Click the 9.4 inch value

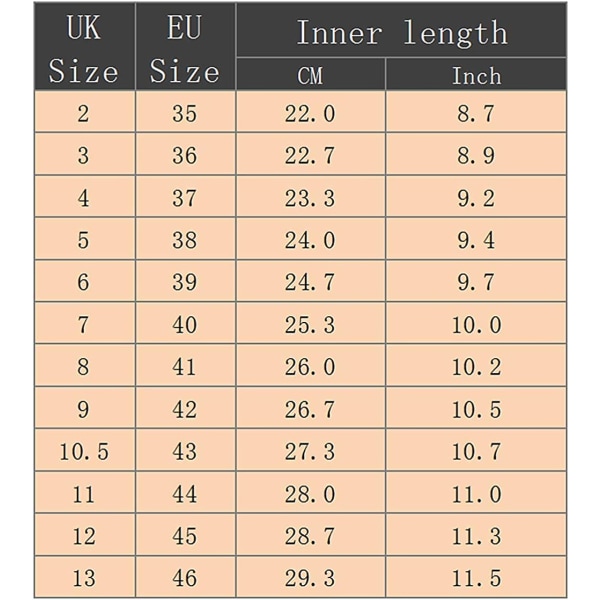click(x=476, y=239)
